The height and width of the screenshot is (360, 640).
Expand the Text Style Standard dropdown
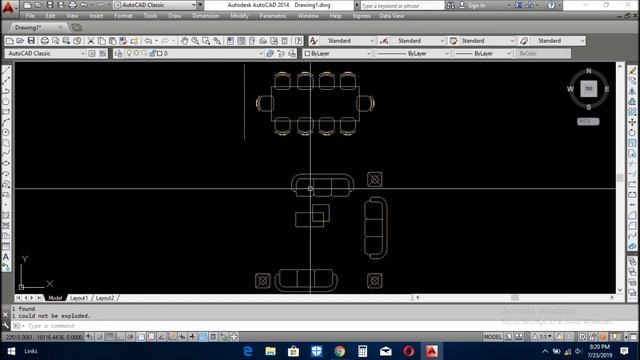(x=372, y=41)
